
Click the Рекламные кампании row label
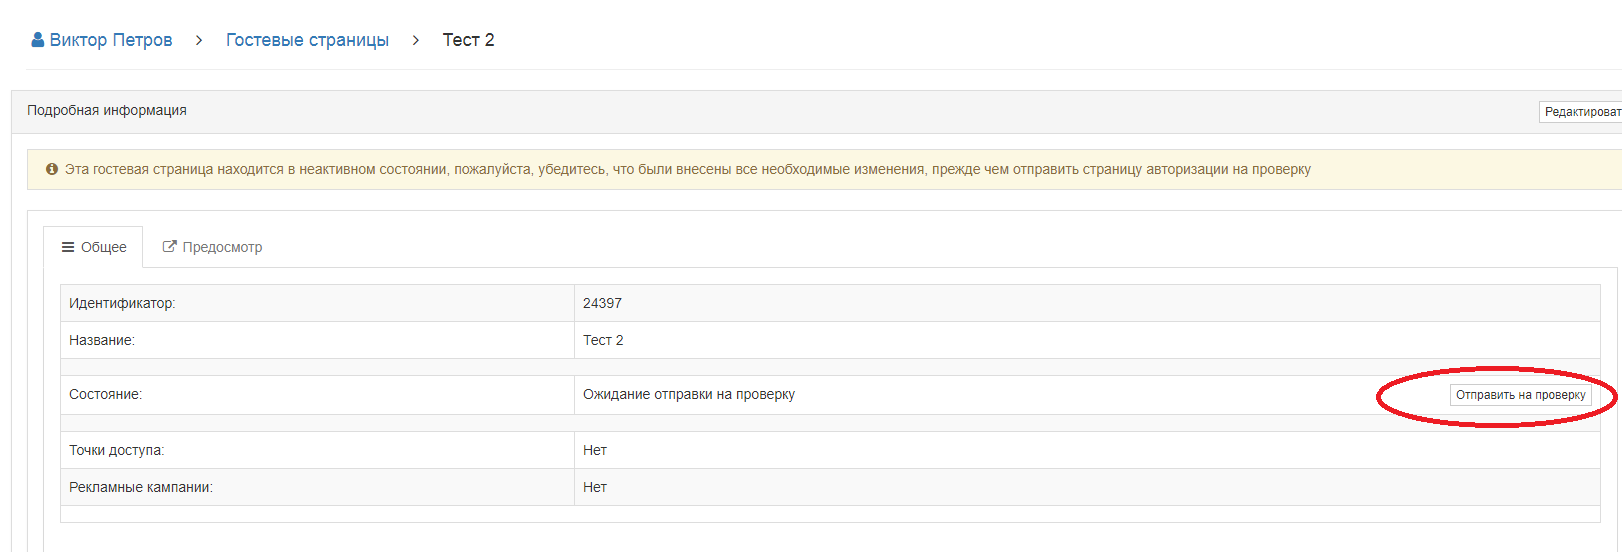click(141, 487)
